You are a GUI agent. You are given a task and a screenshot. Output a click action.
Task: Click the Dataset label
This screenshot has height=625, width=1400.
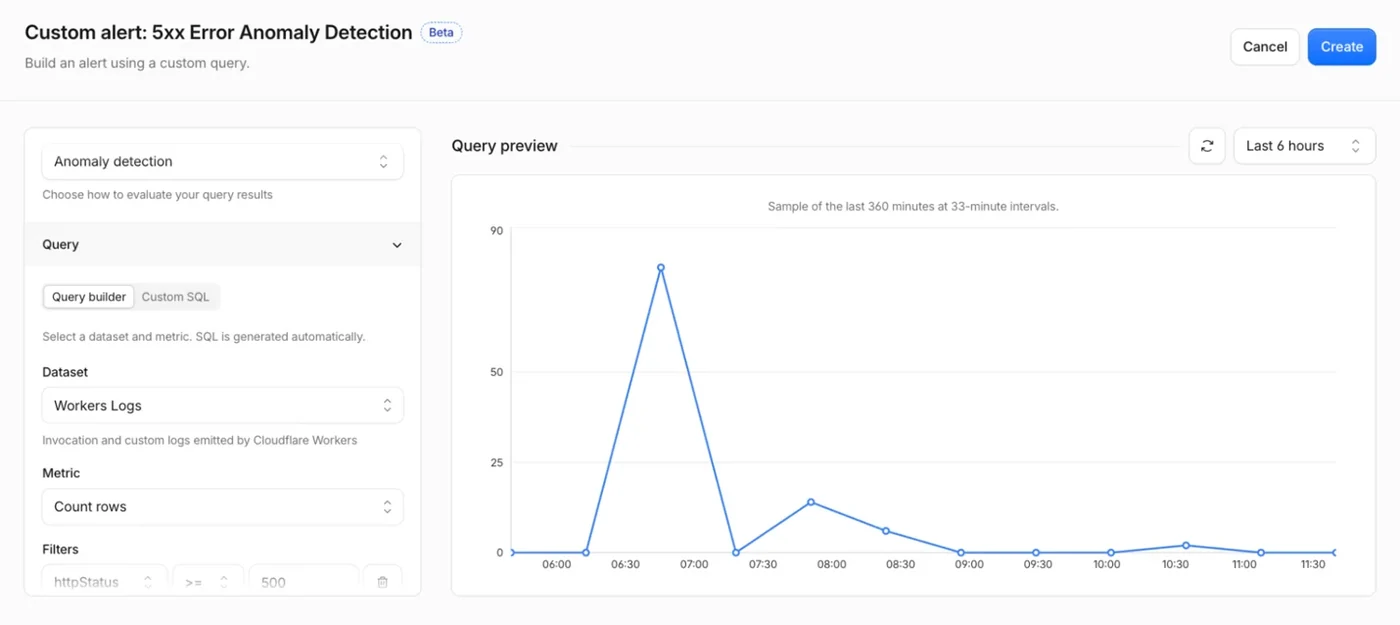(65, 372)
